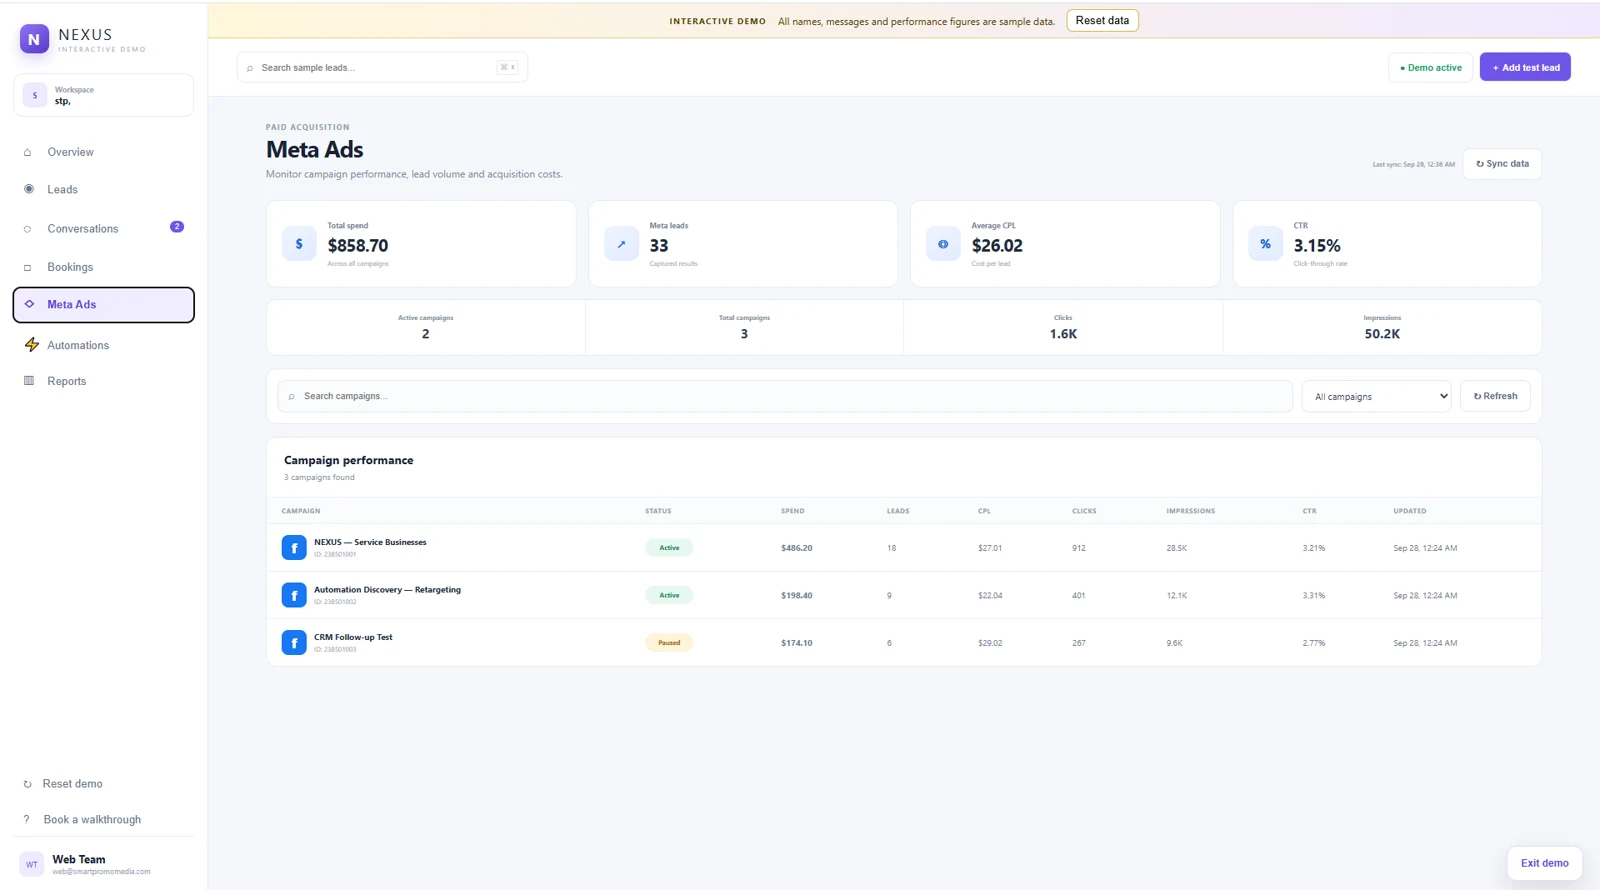The height and width of the screenshot is (890, 1600).
Task: Click the $174.10 spend value
Action: (797, 643)
